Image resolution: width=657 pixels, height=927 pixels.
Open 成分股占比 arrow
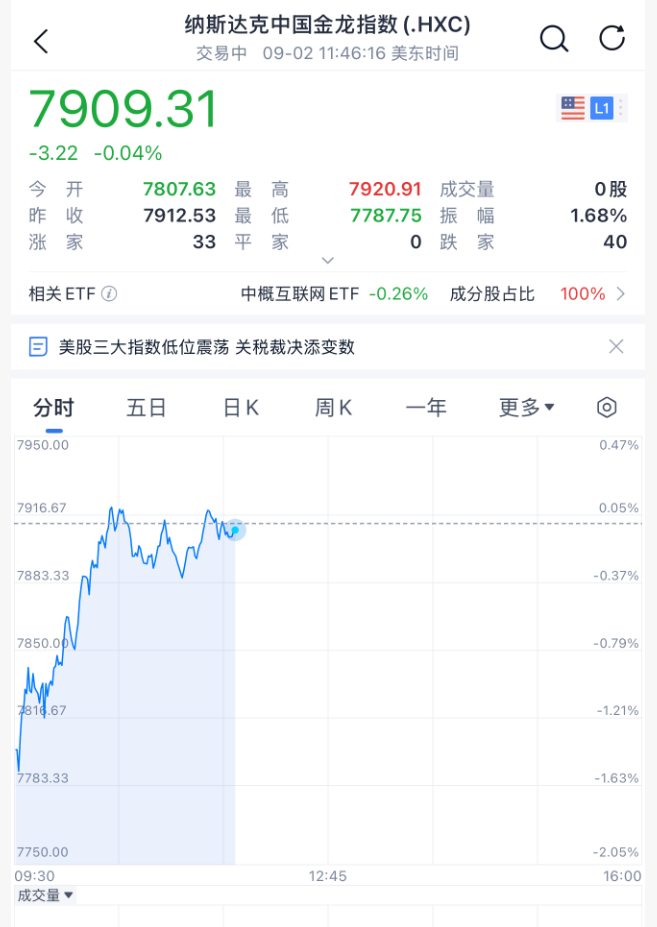[620, 294]
